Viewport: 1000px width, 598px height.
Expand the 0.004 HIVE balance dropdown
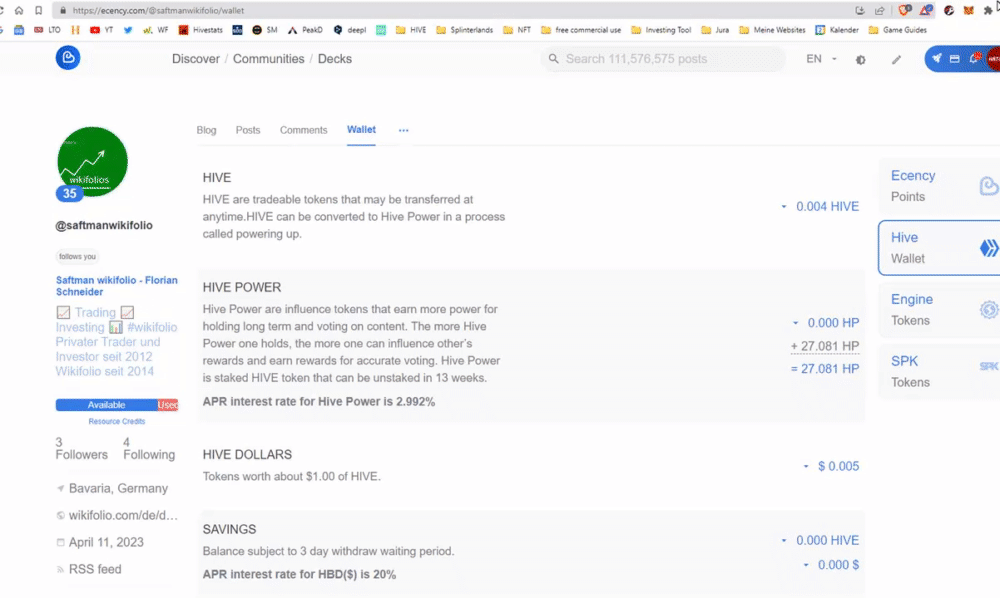point(784,207)
